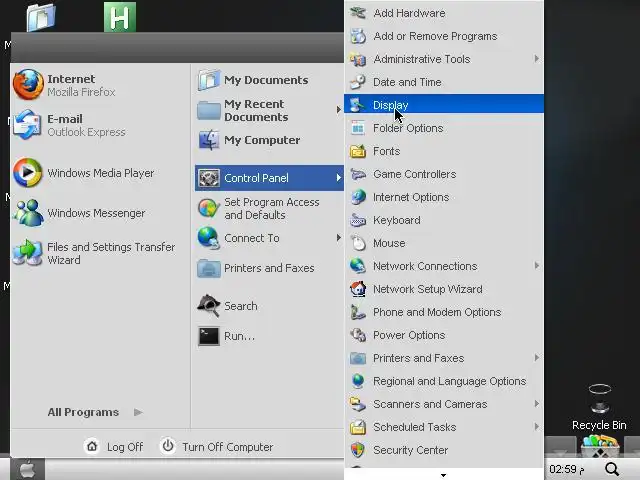
Task: Click the Fonts folder icon
Action: pos(358,151)
